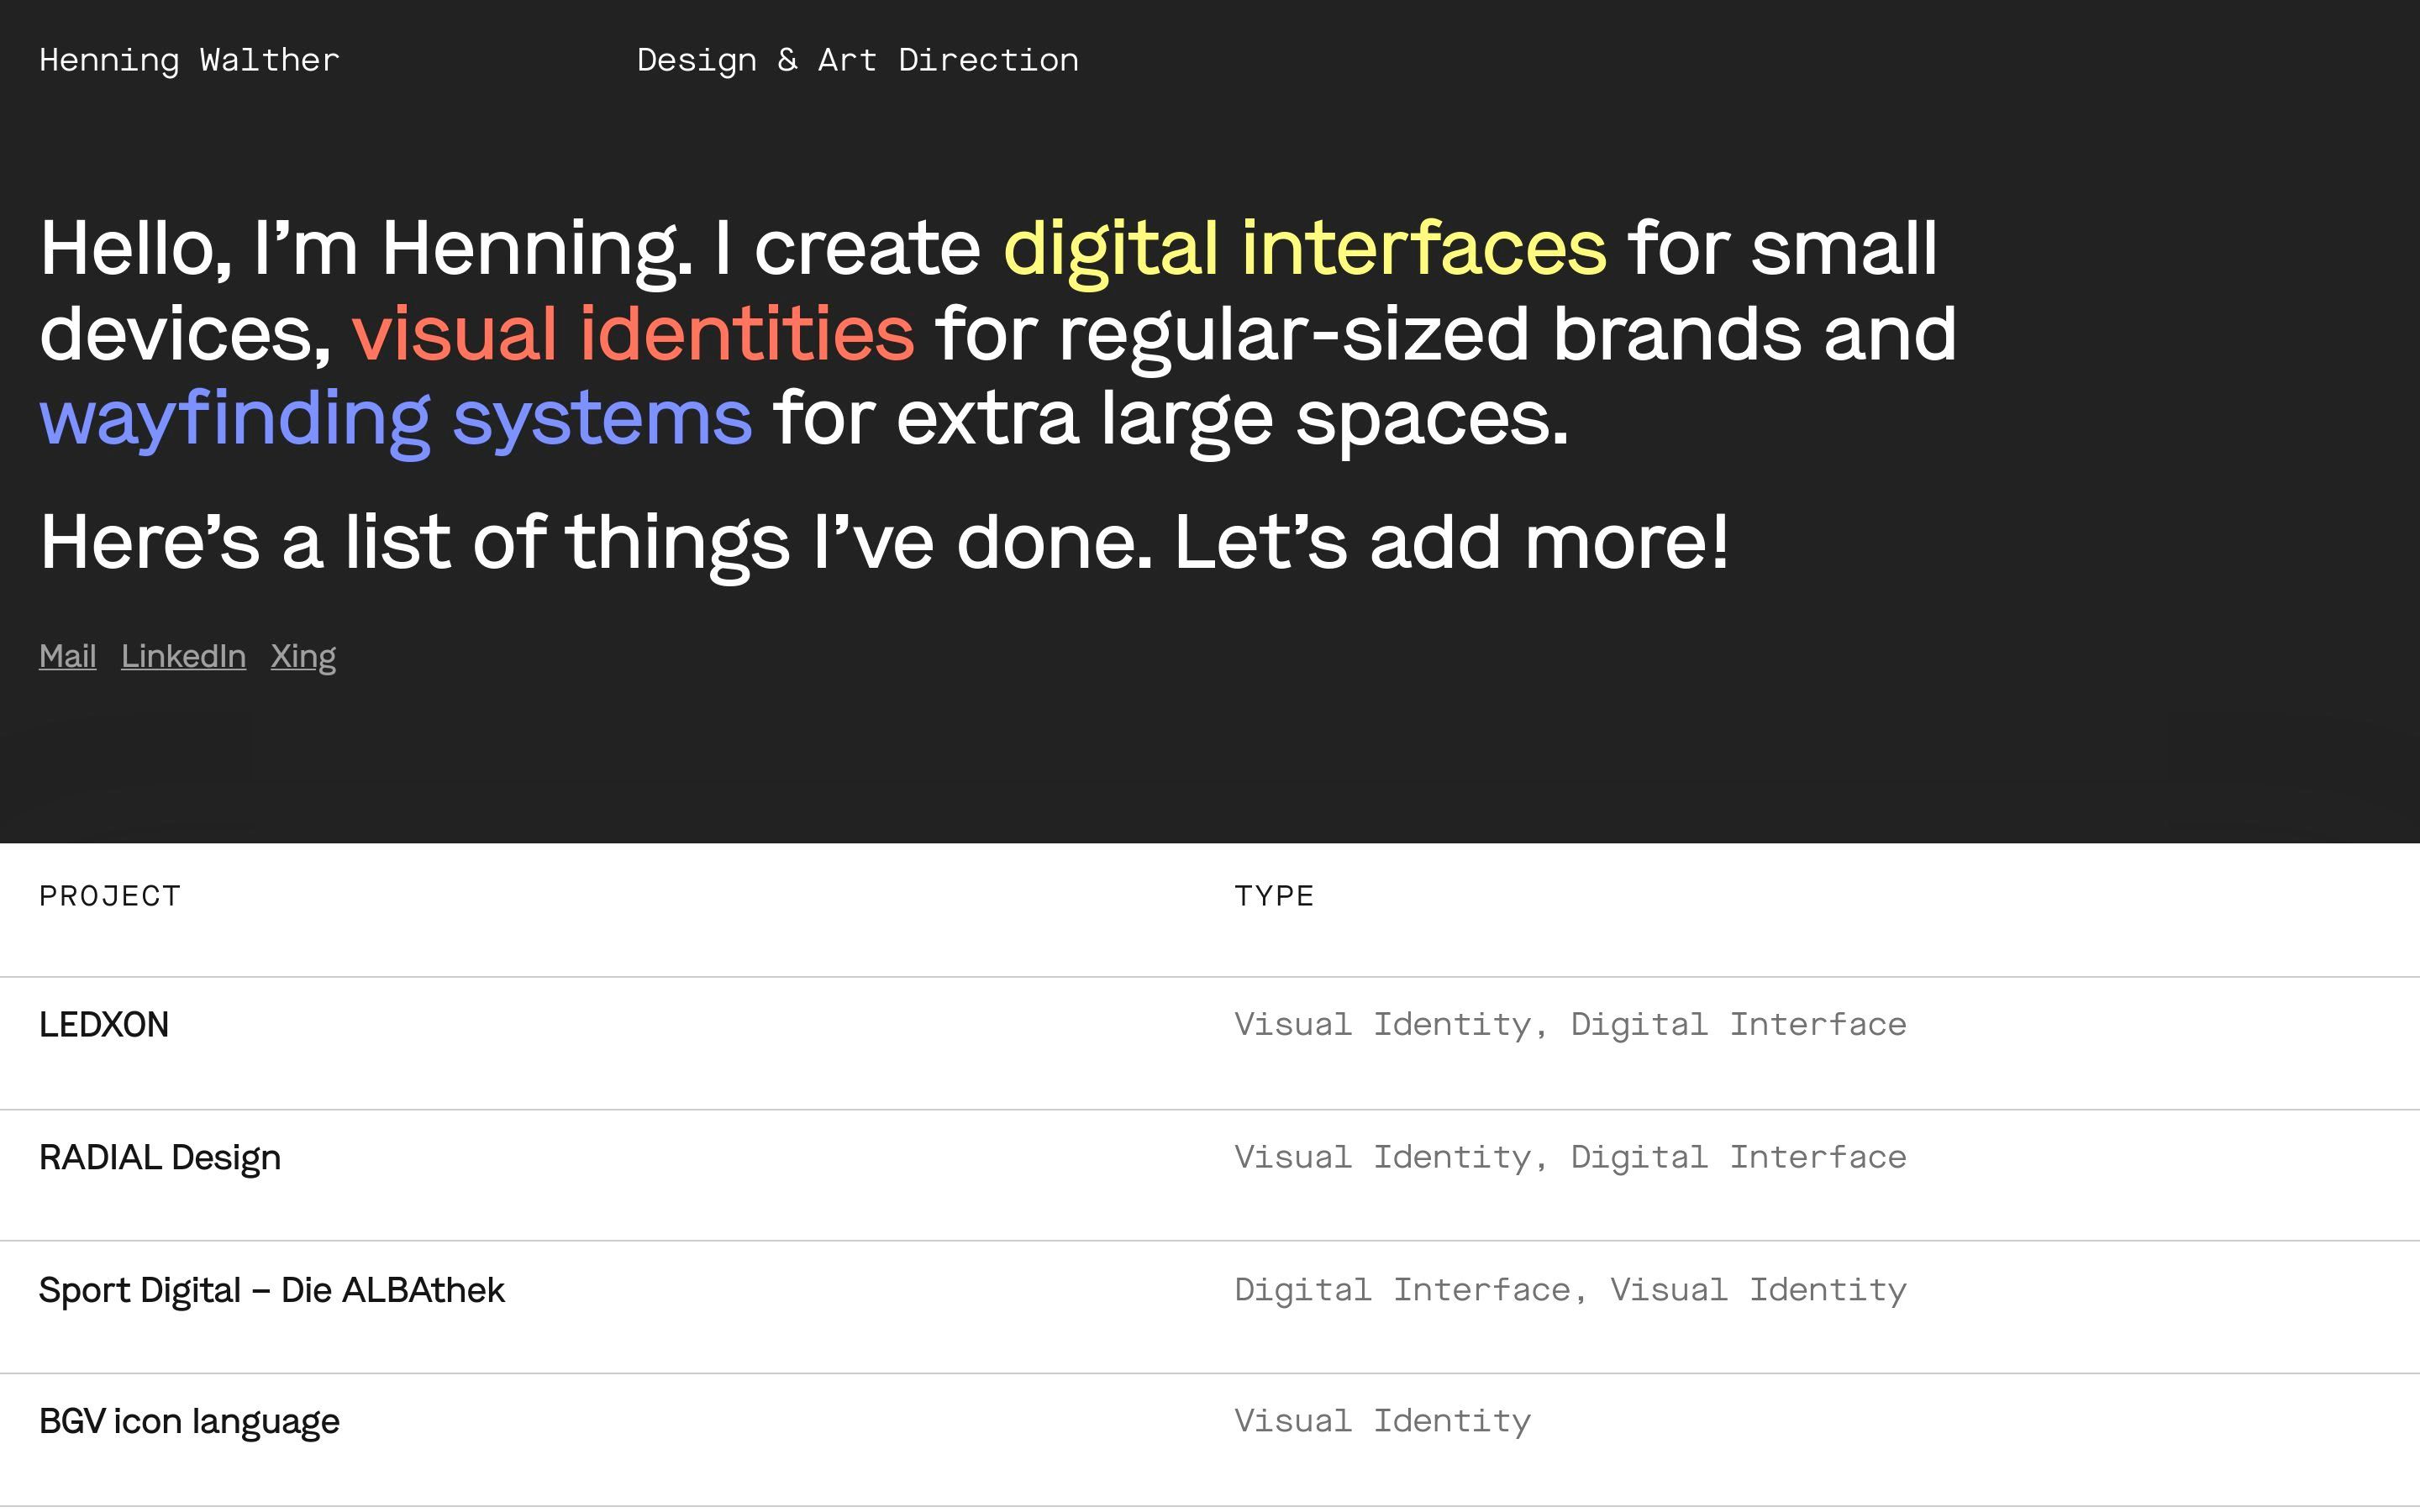Click the red "visual identities" text
Viewport: 2420px width, 1512px height.
[632, 333]
